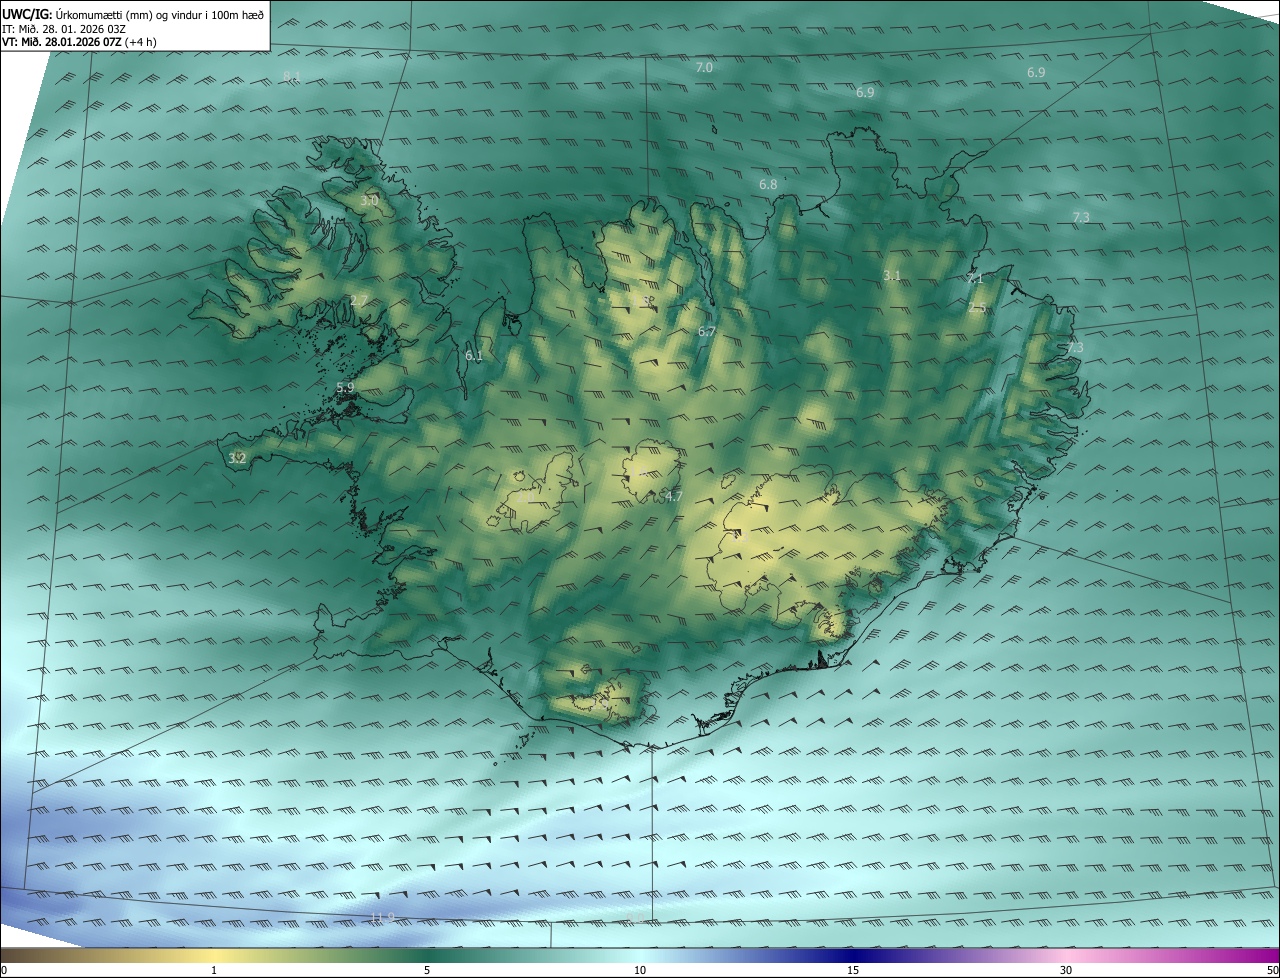
Task: Click the colorbar tick label 5
Action: [x=427, y=970]
